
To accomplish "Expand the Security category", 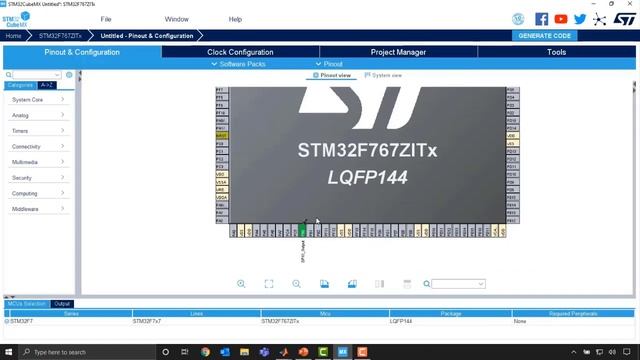I will click(38, 178).
